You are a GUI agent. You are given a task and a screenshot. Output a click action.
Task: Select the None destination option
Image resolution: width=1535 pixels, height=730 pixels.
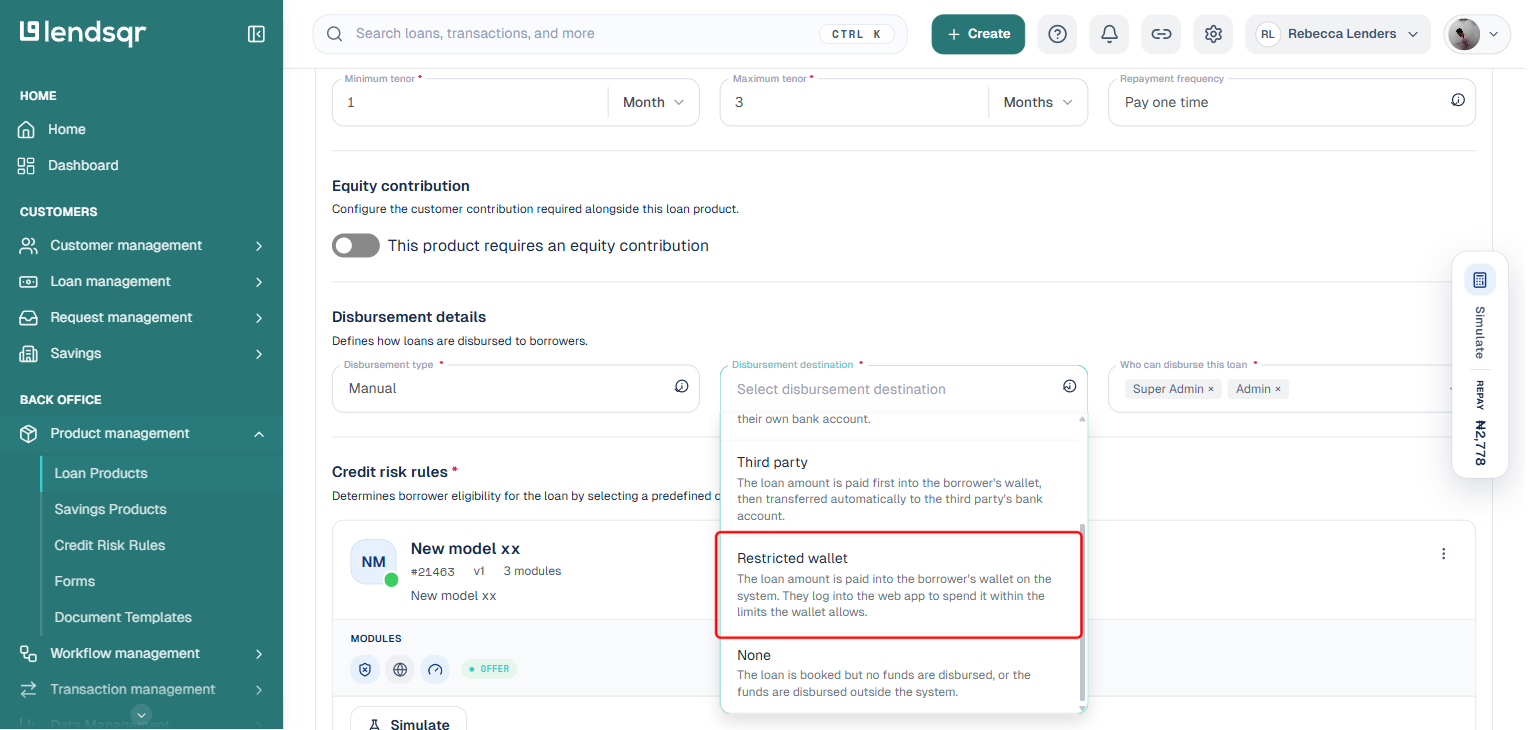tap(899, 673)
